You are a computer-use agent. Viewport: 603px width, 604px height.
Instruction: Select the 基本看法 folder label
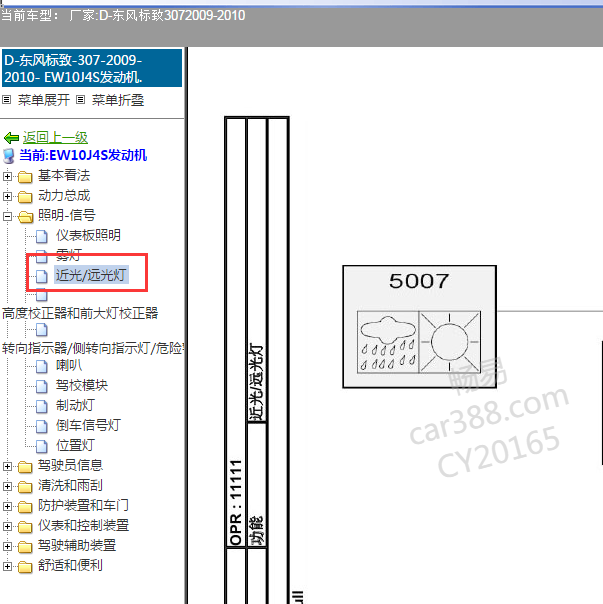click(x=64, y=175)
